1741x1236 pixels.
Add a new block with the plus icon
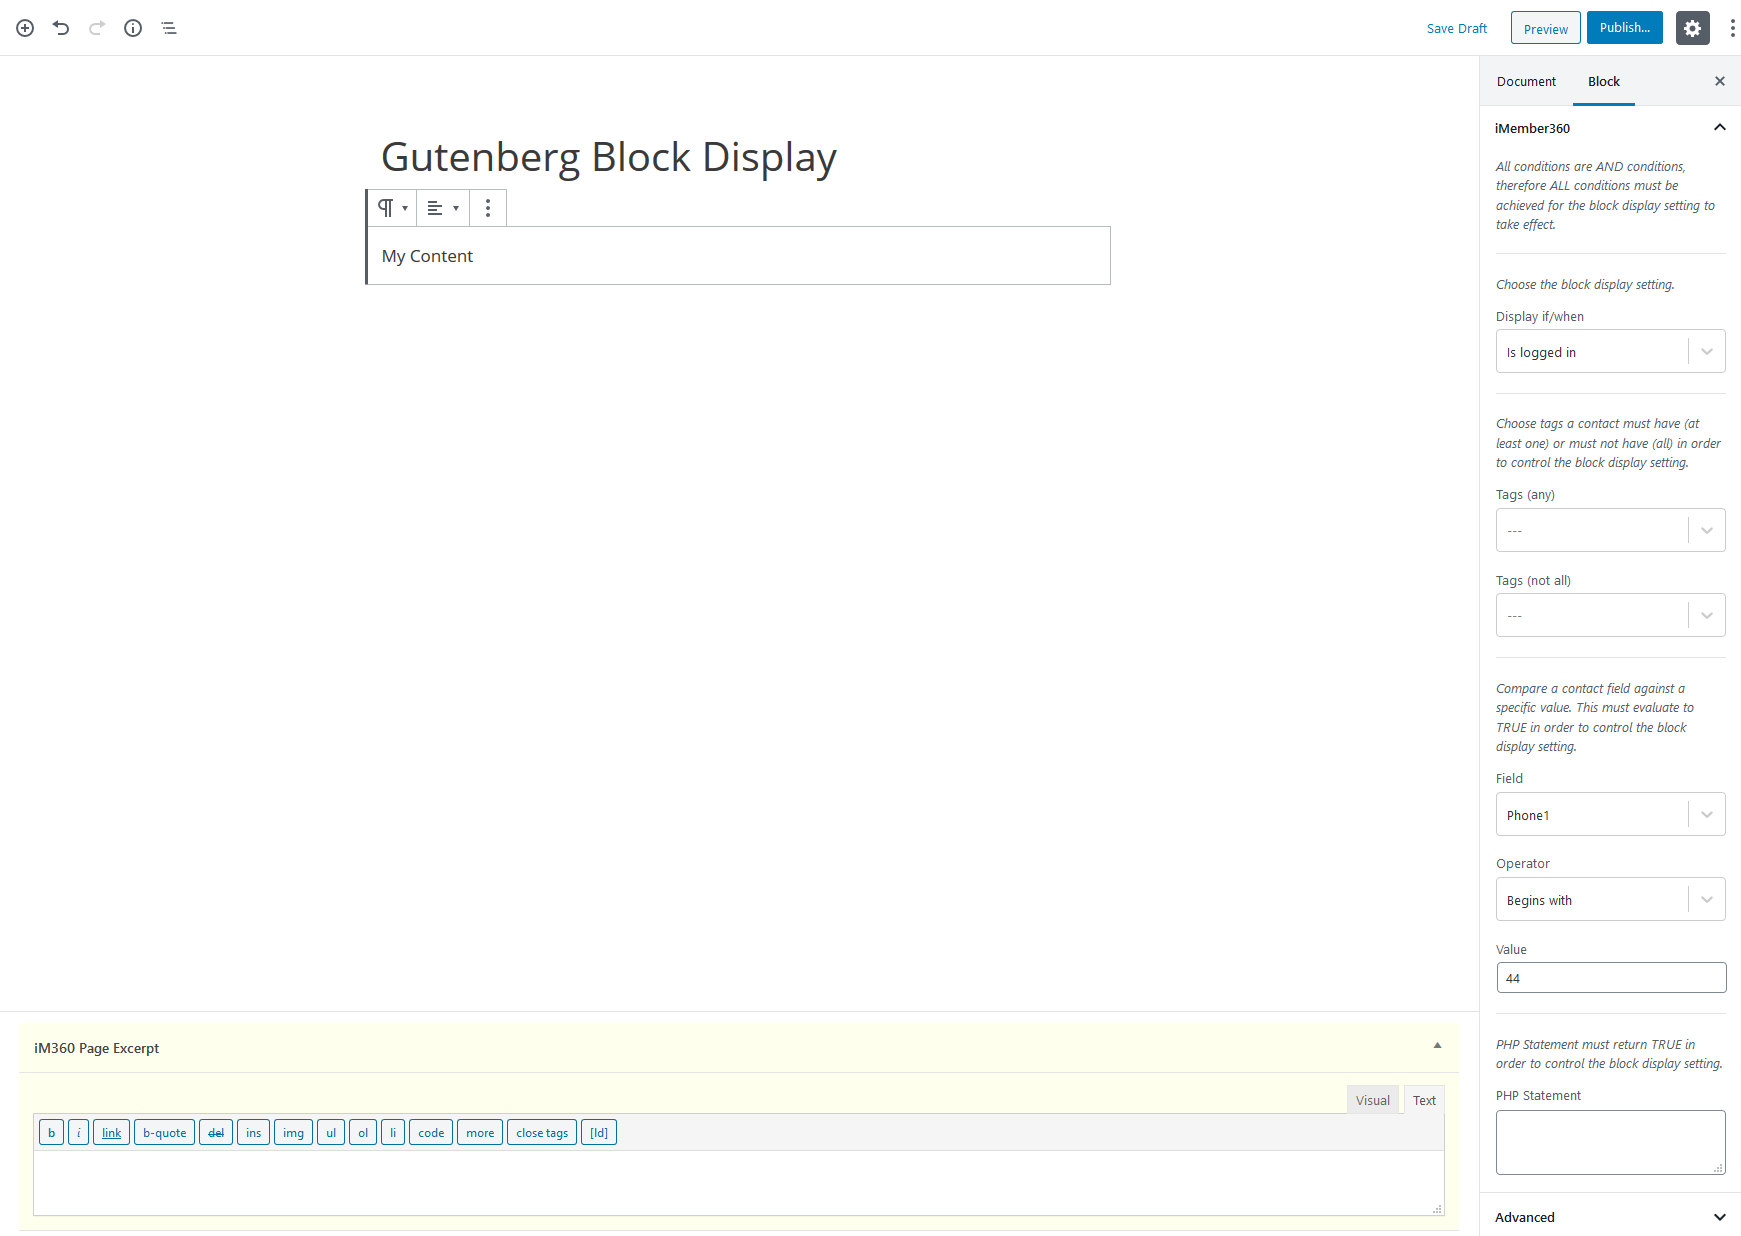24,28
